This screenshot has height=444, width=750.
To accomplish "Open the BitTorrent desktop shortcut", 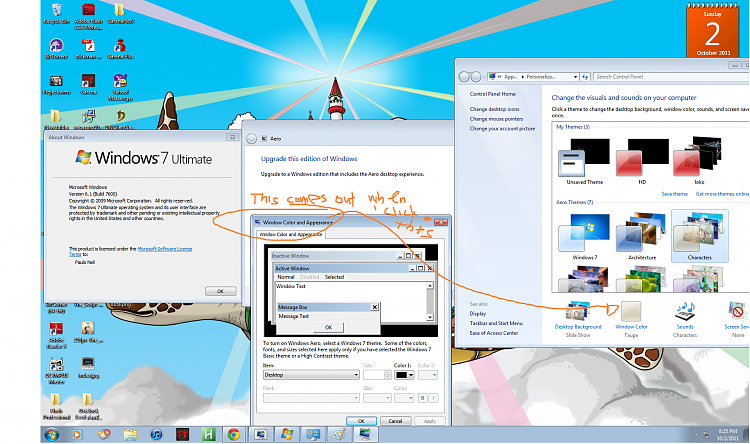I will tap(56, 49).
